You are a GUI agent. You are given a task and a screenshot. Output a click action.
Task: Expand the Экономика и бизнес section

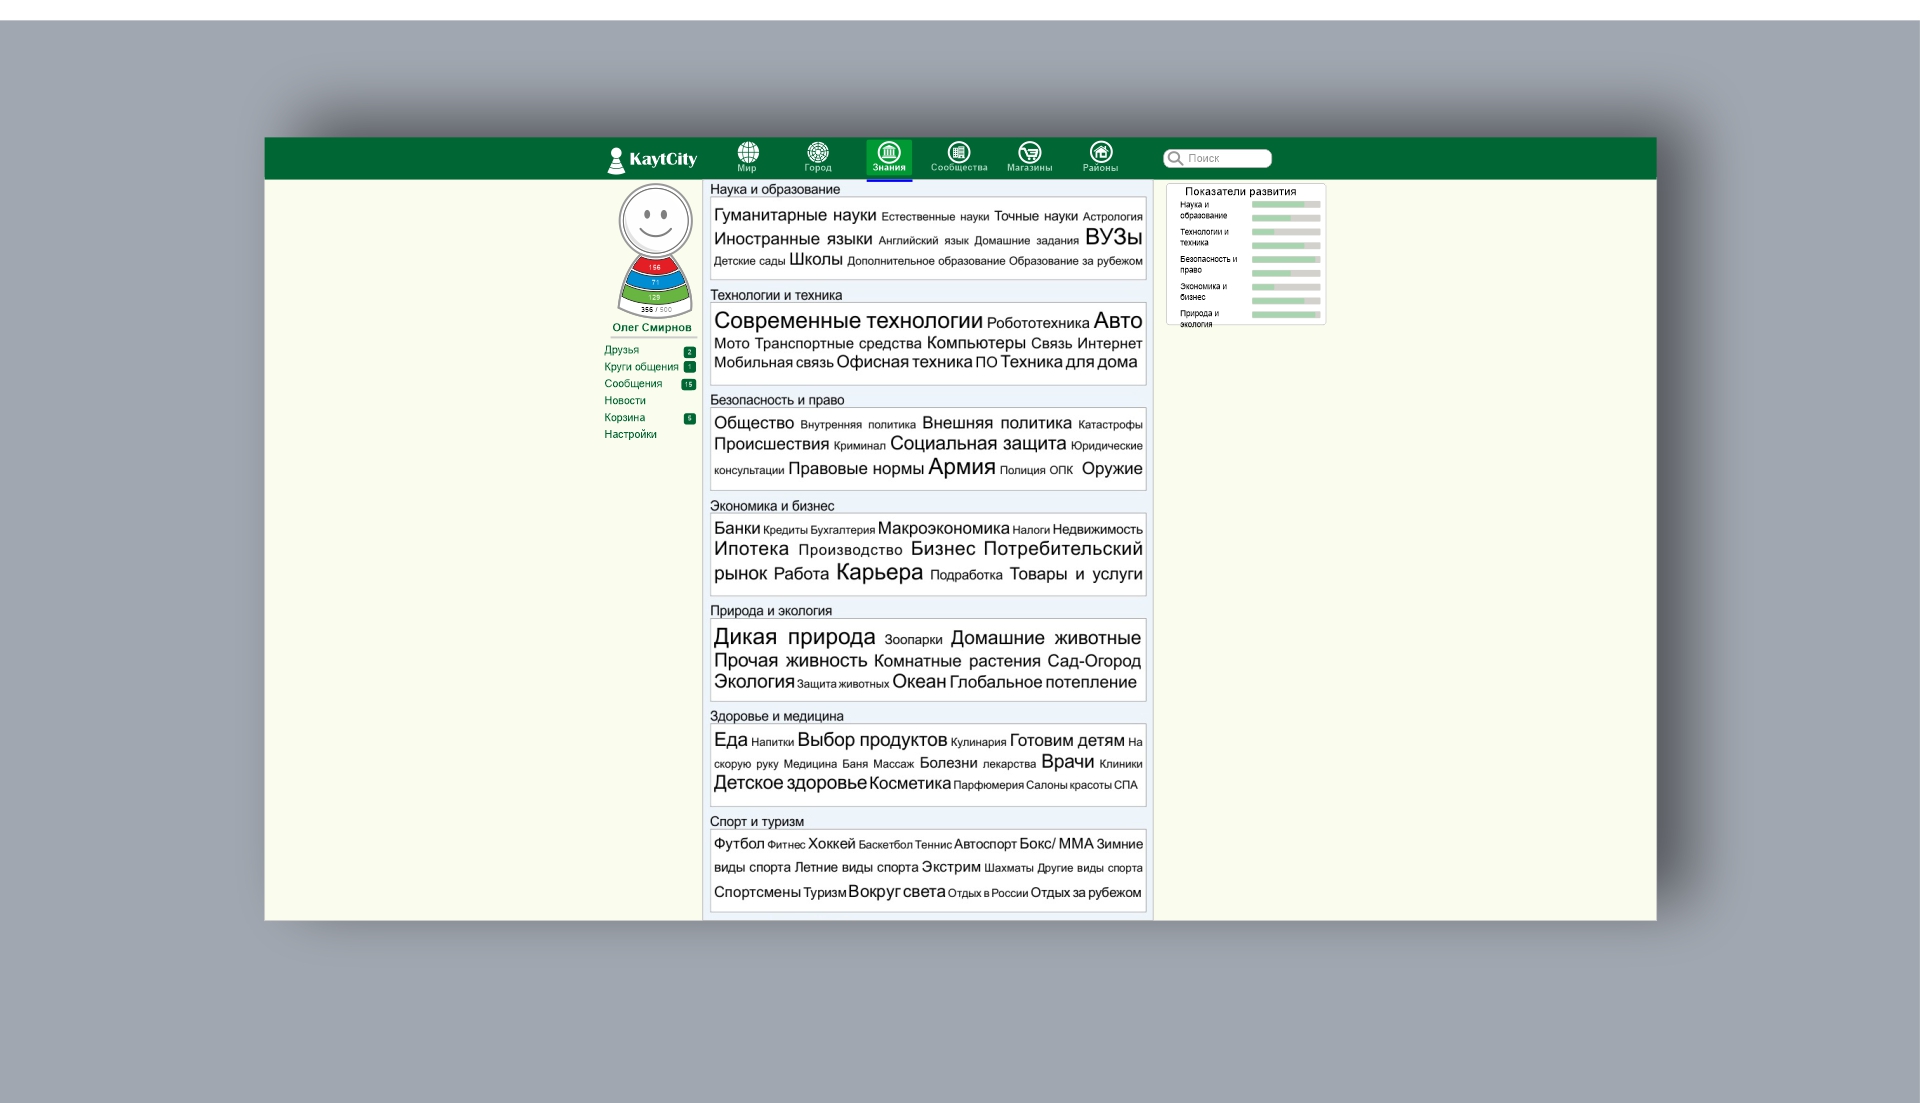click(771, 505)
